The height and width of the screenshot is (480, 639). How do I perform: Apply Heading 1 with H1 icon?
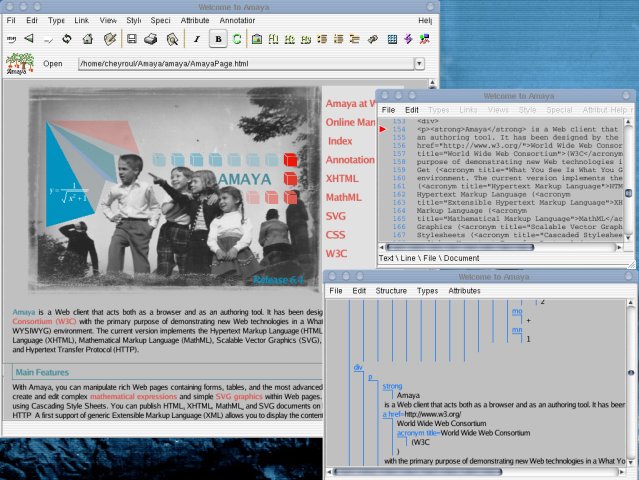273,39
